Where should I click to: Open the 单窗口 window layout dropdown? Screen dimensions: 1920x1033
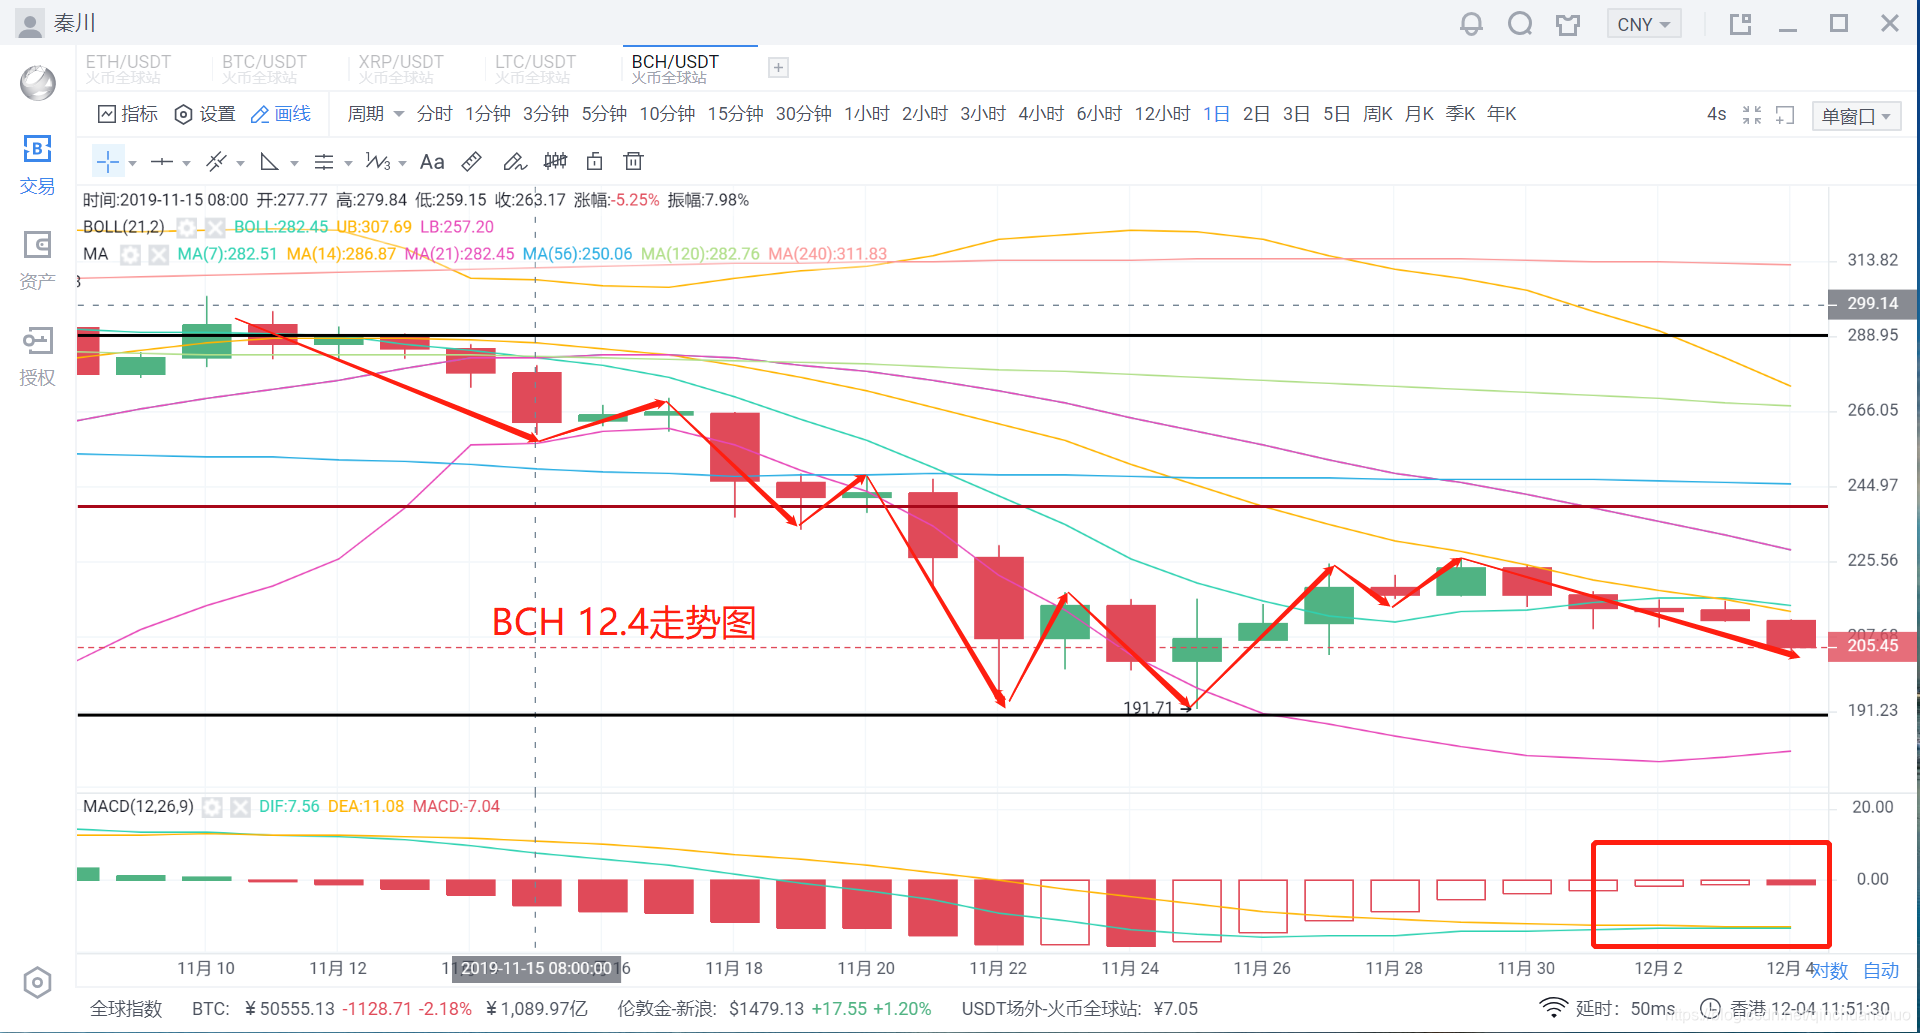pos(1856,116)
